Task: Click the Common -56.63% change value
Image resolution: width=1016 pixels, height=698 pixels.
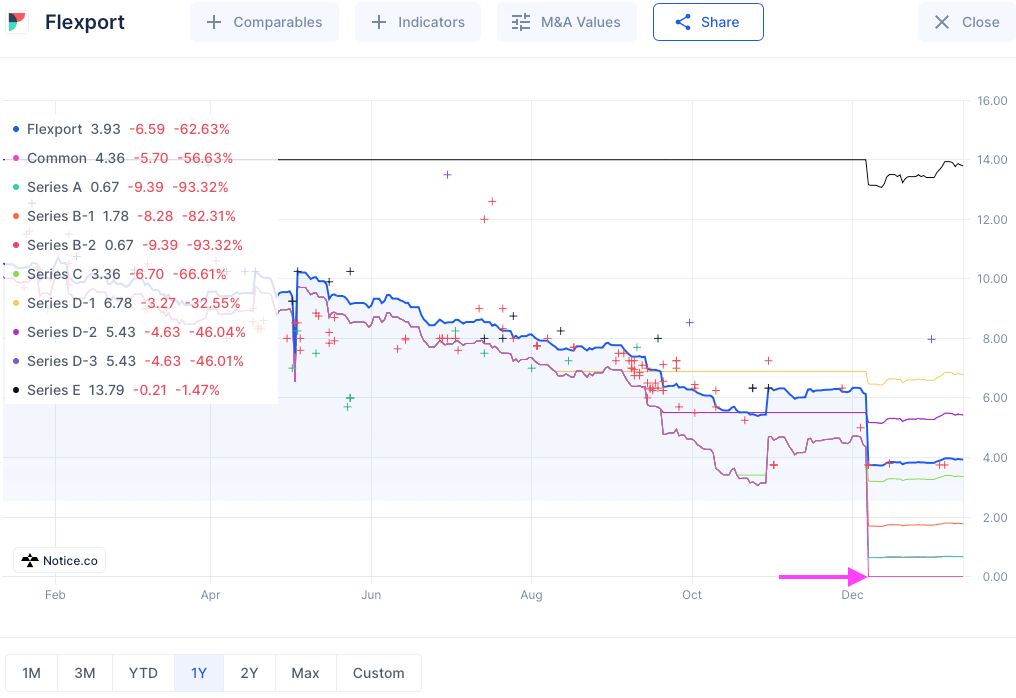Action: point(205,158)
